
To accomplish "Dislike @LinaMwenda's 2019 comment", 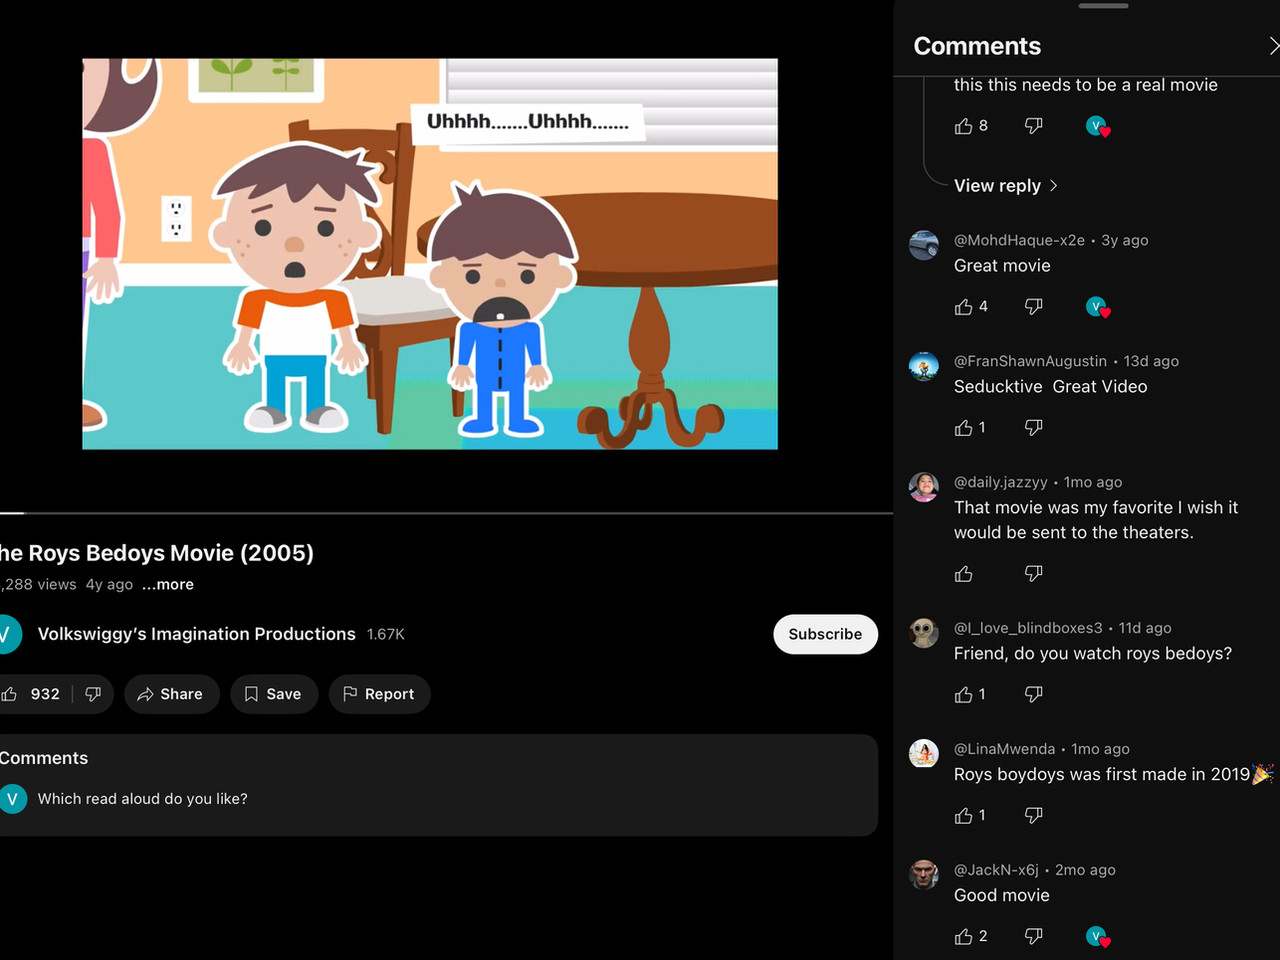I will pyautogui.click(x=1034, y=816).
